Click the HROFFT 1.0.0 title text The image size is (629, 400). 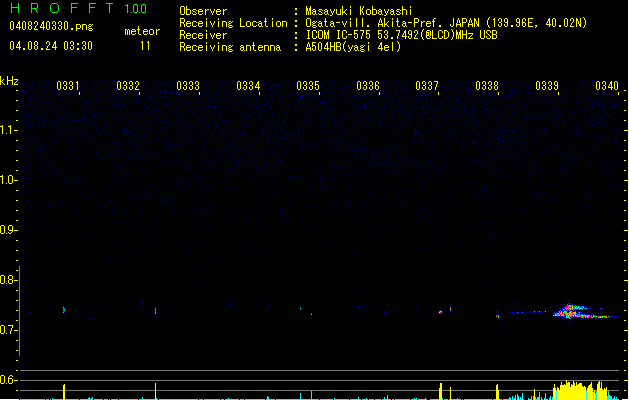click(x=78, y=8)
